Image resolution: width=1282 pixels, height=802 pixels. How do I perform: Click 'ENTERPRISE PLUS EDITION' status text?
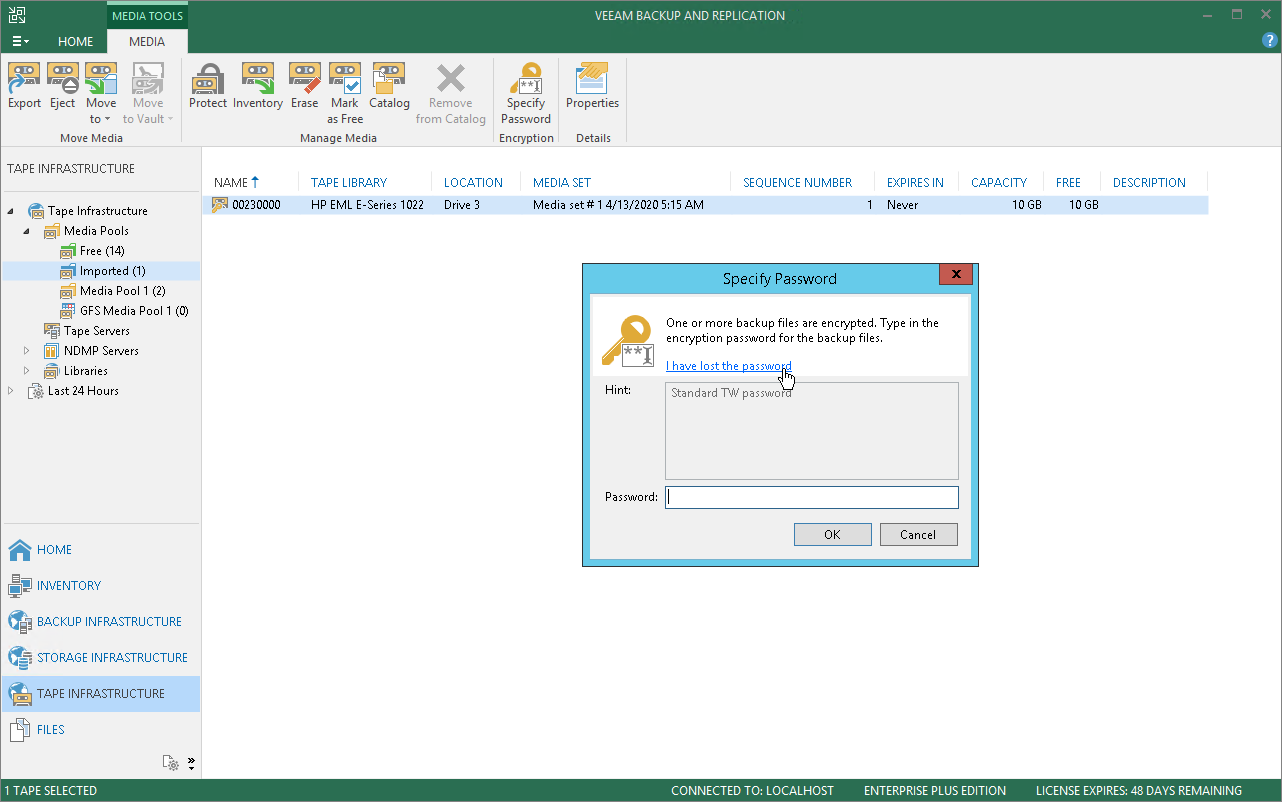(935, 790)
